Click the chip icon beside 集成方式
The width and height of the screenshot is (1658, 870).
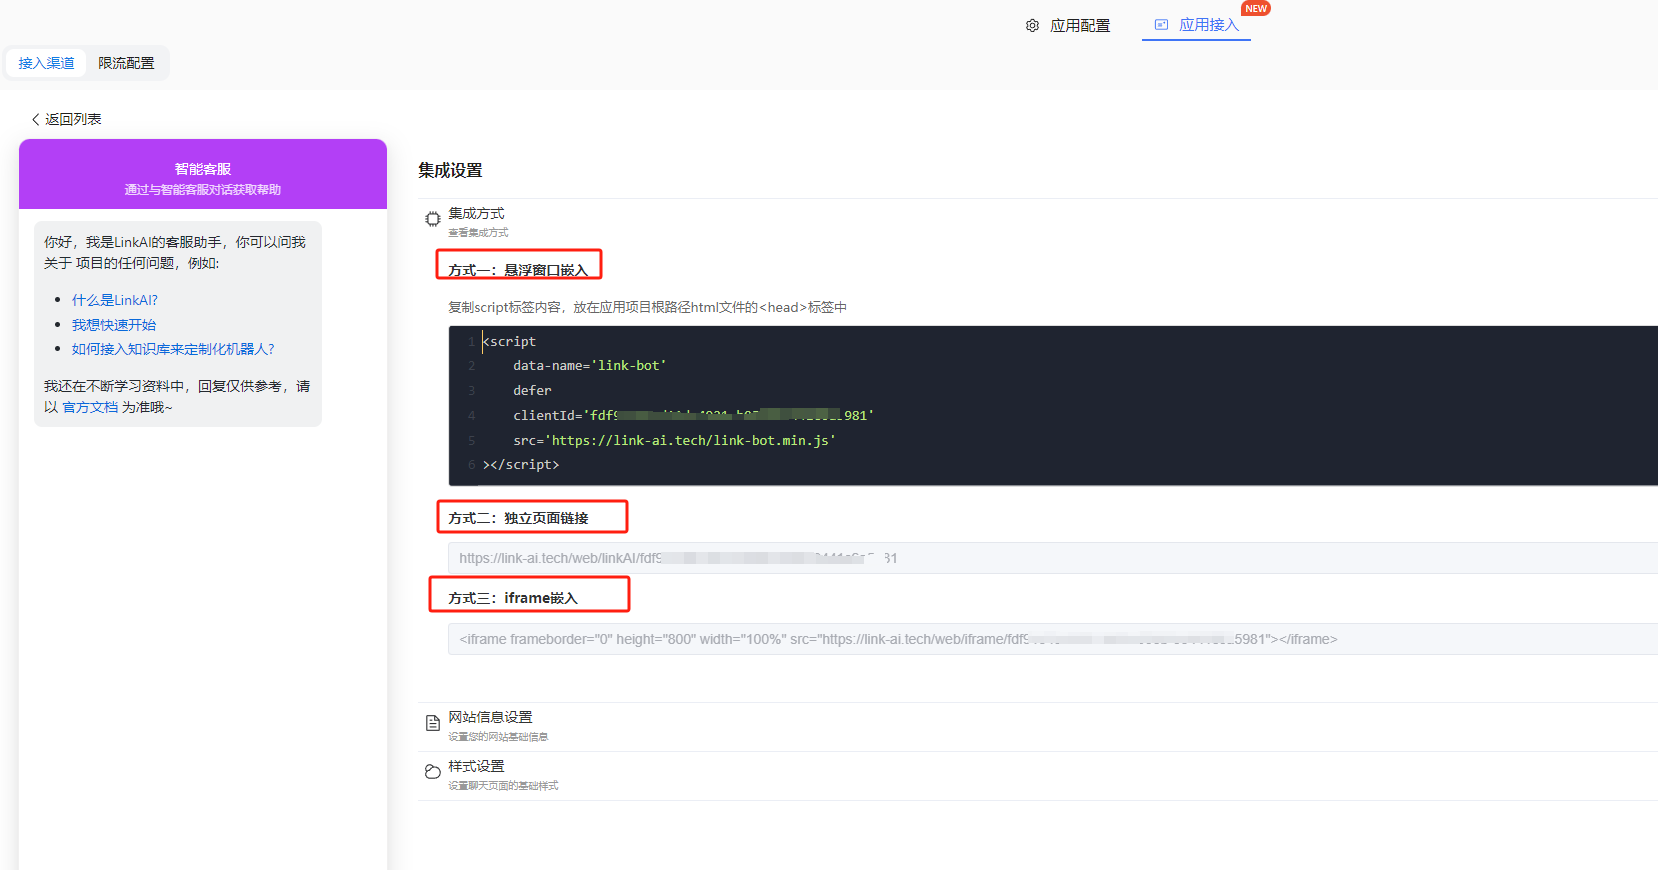coord(433,219)
